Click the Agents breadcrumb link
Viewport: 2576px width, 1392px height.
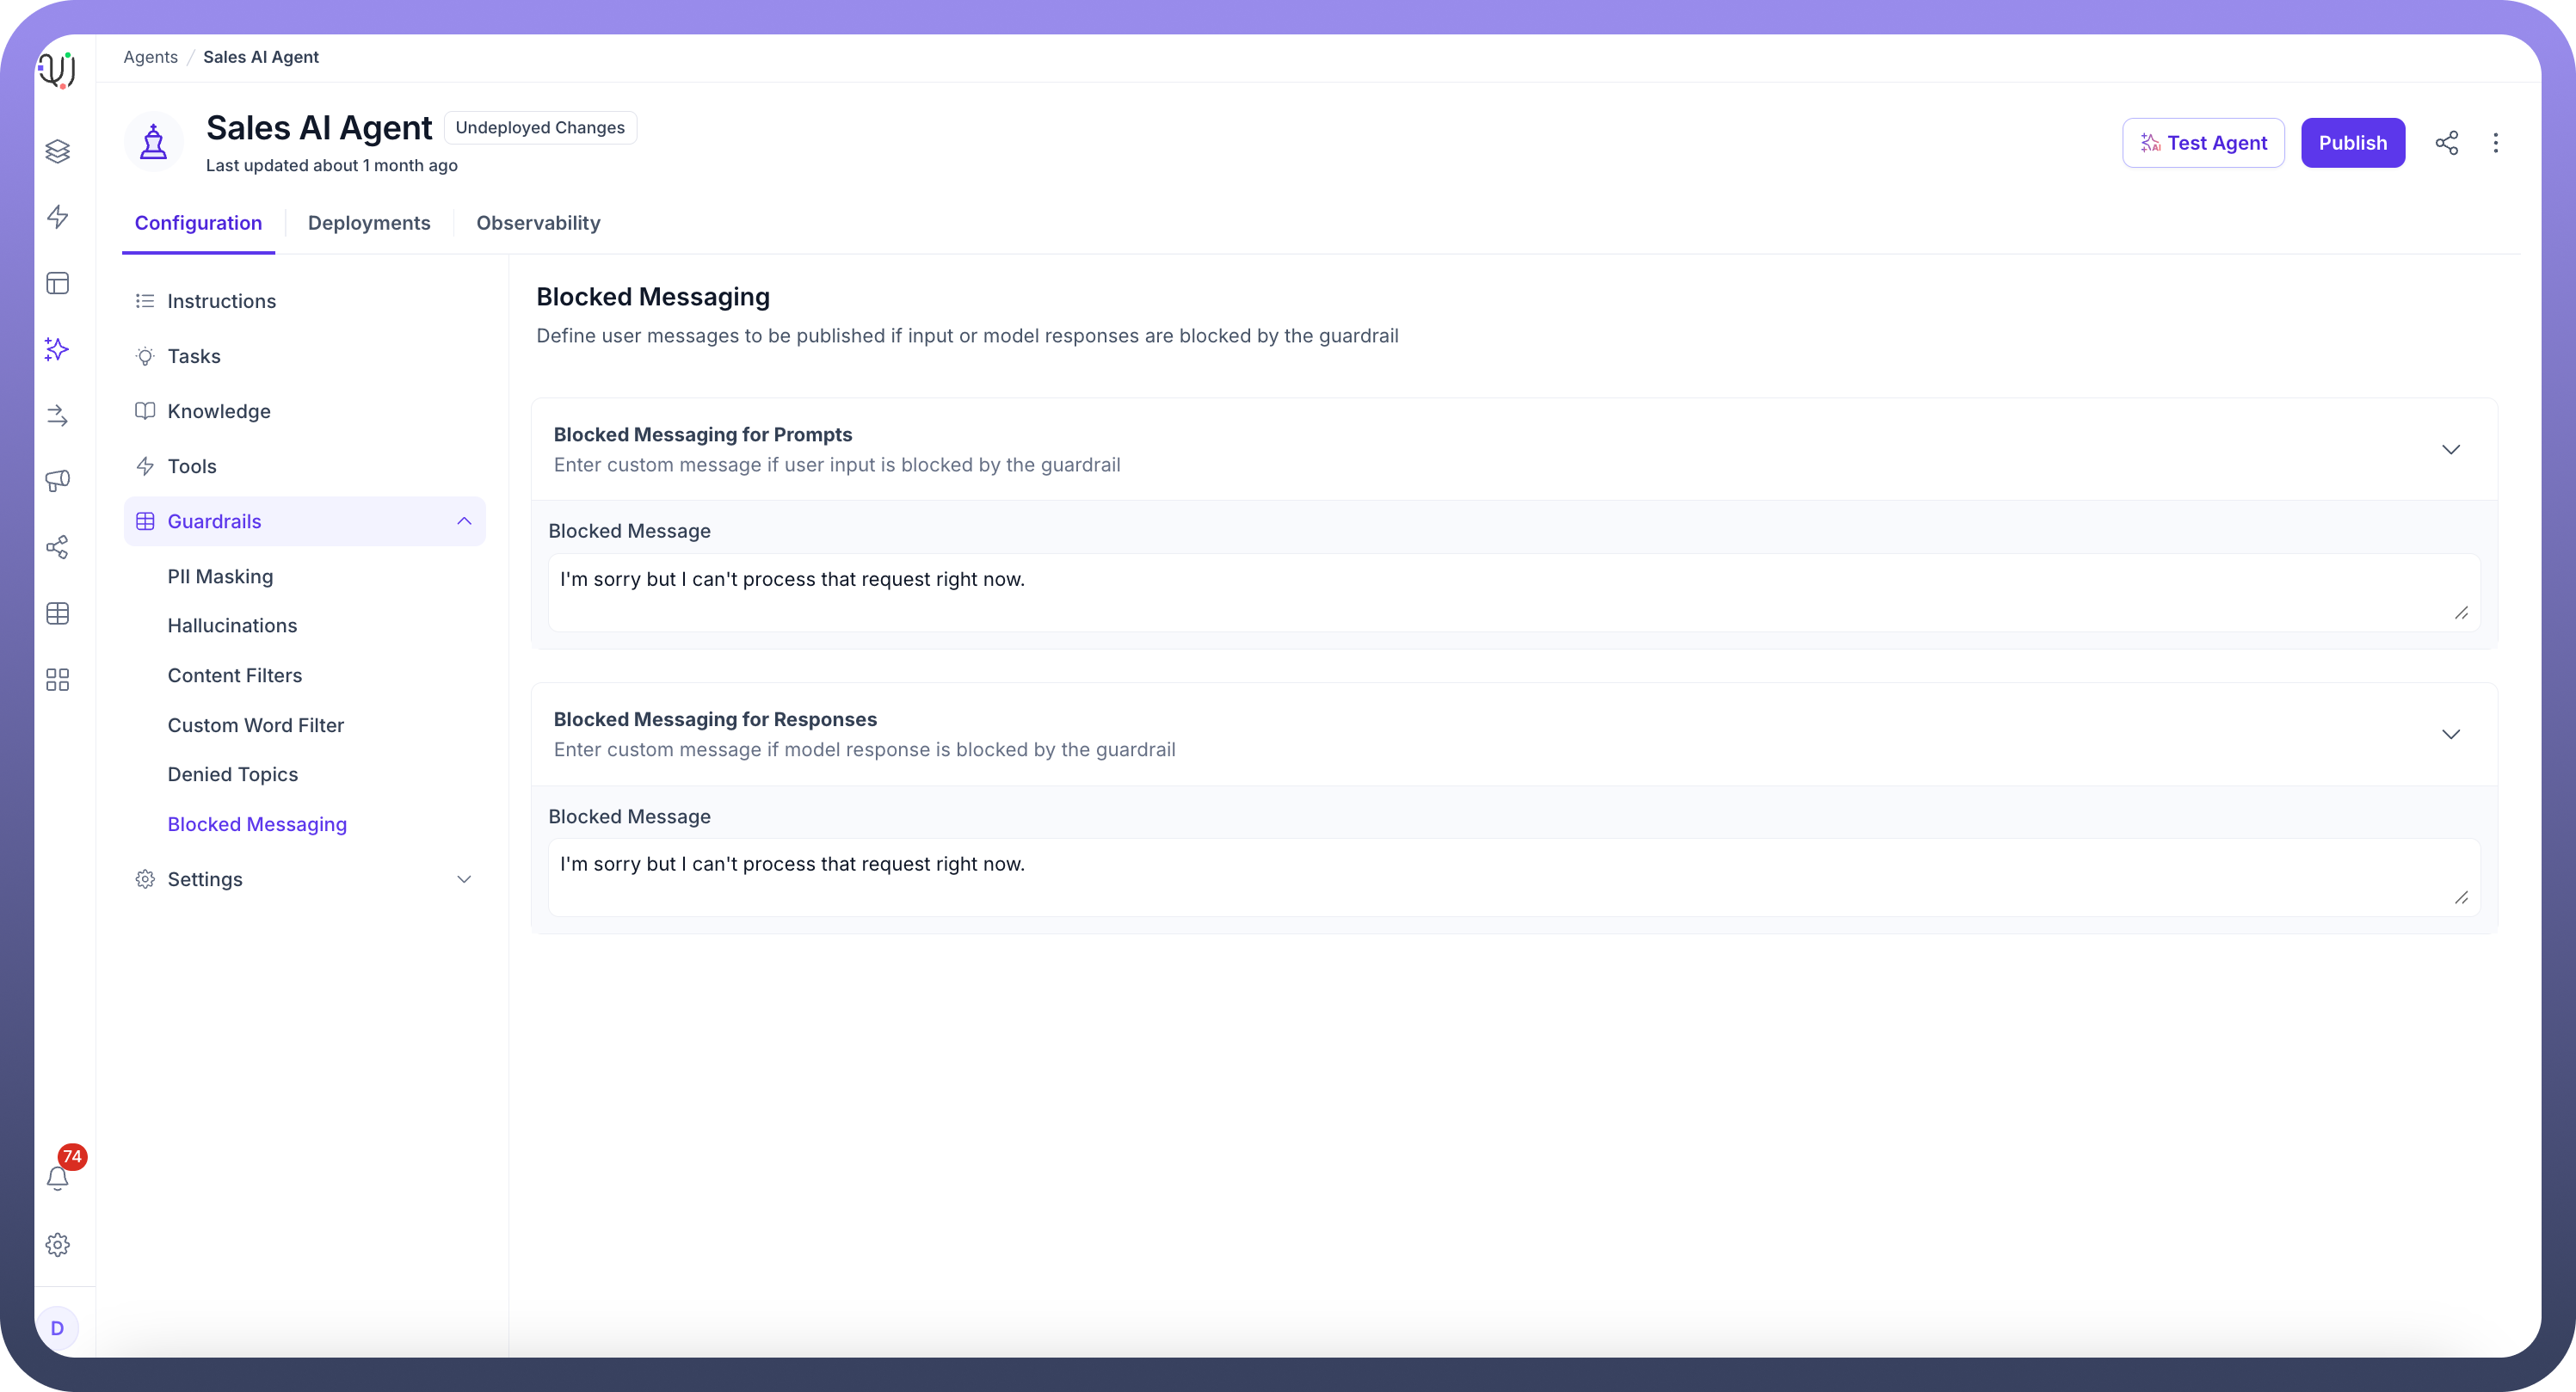(151, 57)
